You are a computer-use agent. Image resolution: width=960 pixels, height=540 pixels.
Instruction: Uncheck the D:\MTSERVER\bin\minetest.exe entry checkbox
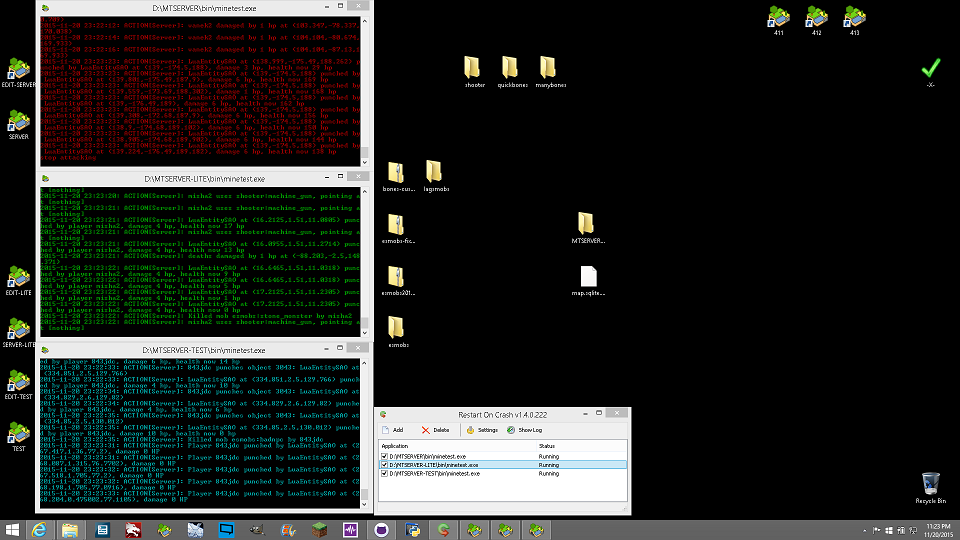coord(384,456)
